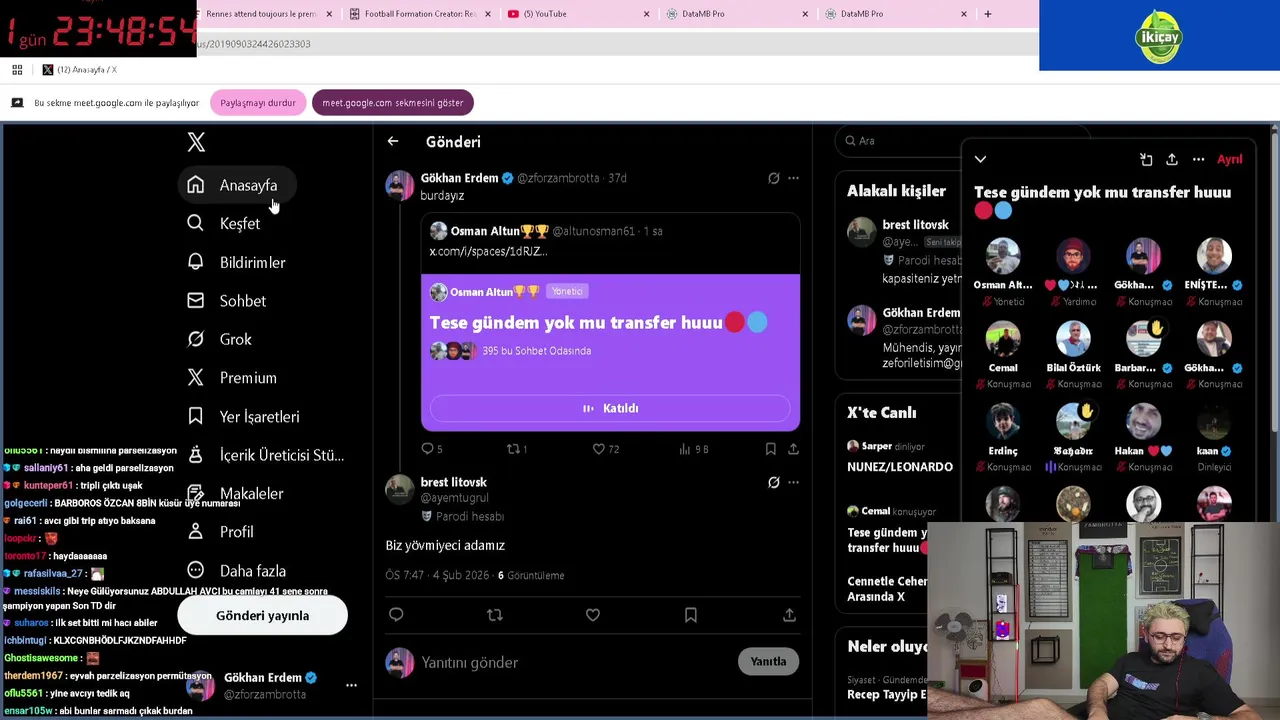Open İçerik Üreticisi Stüdyosu in sidebar

point(266,455)
